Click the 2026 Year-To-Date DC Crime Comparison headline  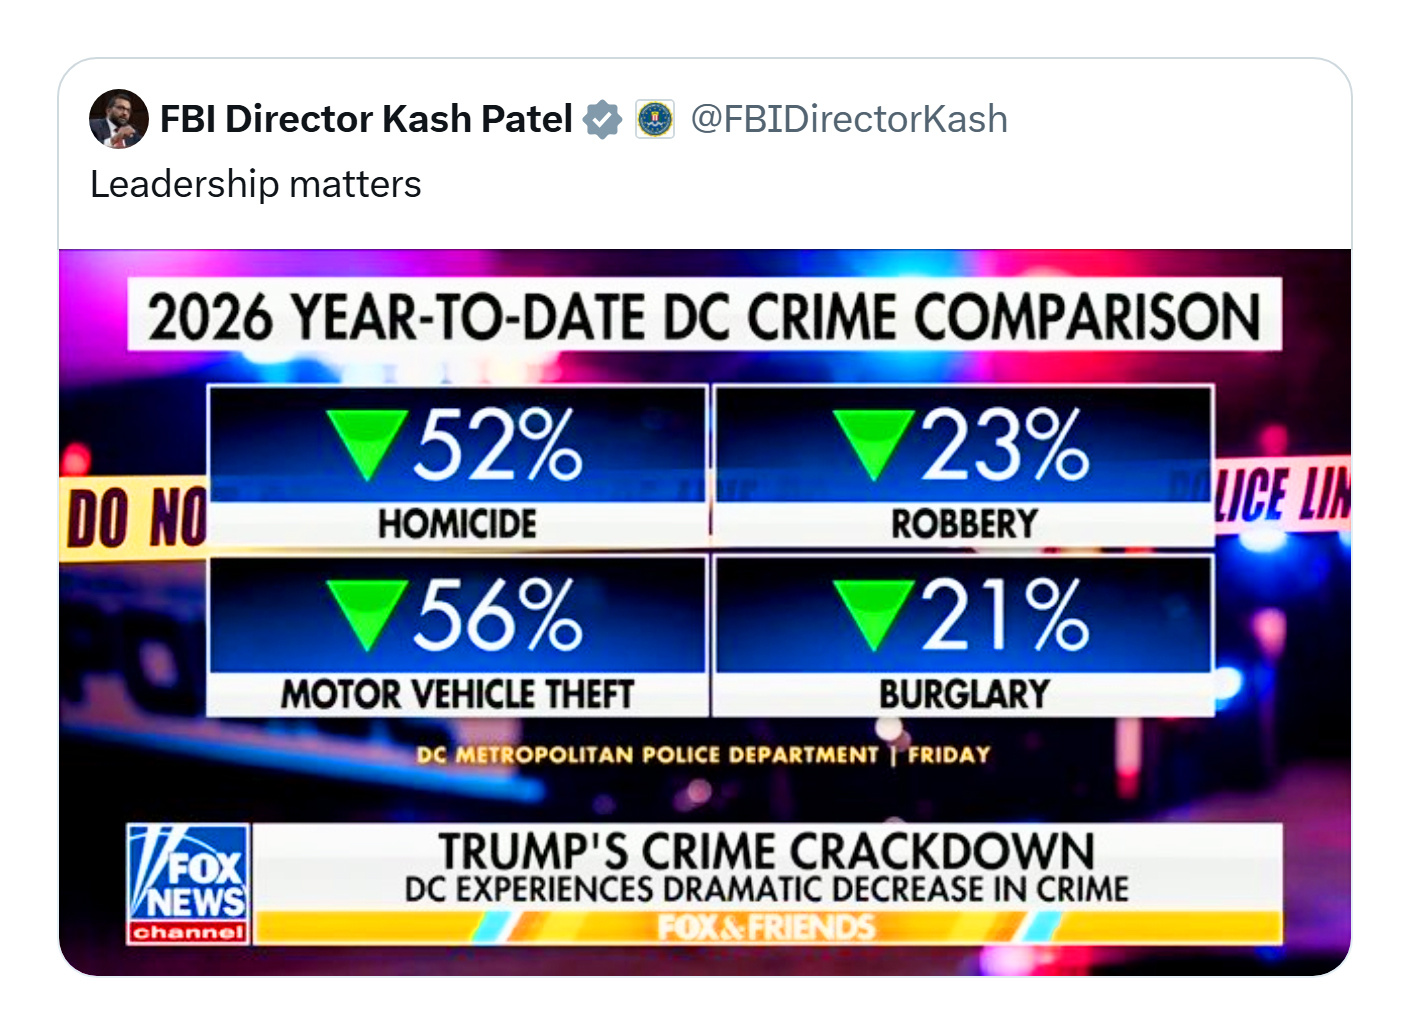(x=704, y=317)
